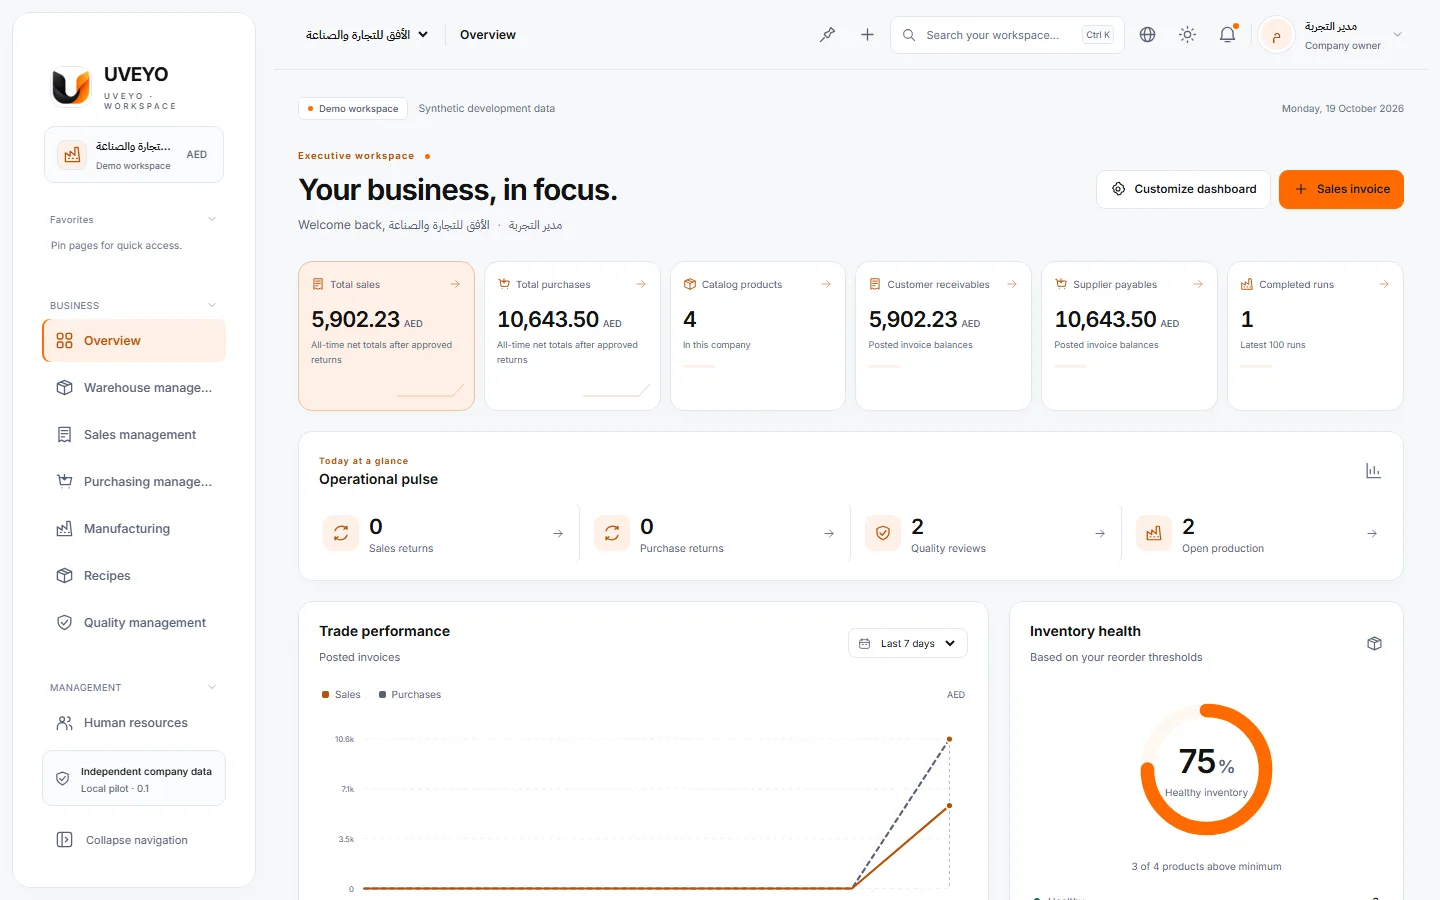Open the Total sales card arrow
This screenshot has width=1440, height=900.
(455, 285)
